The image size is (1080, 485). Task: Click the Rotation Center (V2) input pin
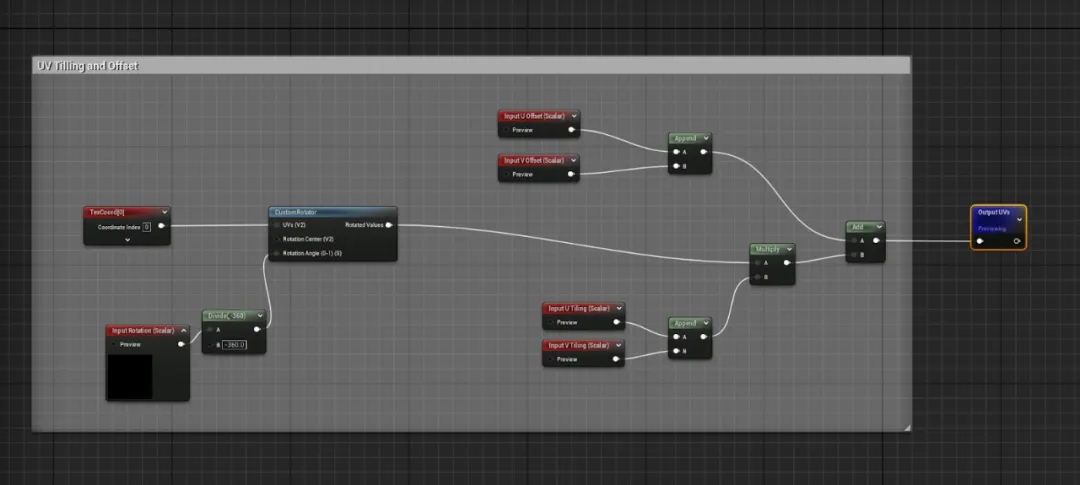pos(277,239)
